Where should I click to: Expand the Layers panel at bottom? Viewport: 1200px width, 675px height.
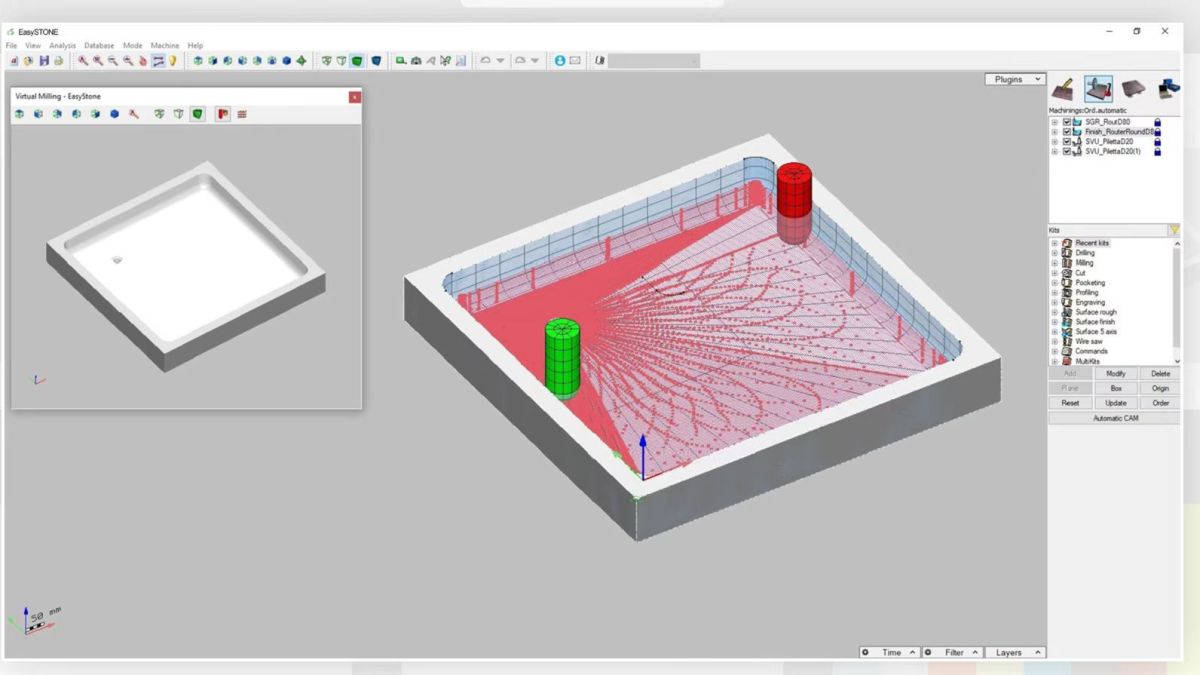(x=1014, y=652)
